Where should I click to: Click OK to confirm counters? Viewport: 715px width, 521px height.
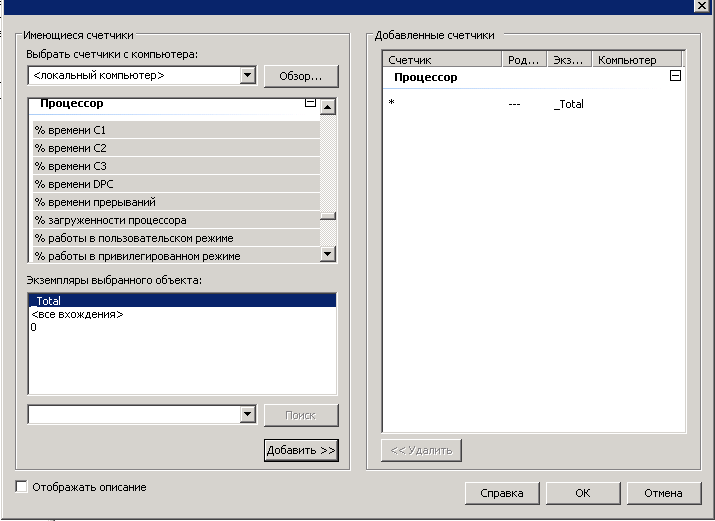[x=582, y=493]
